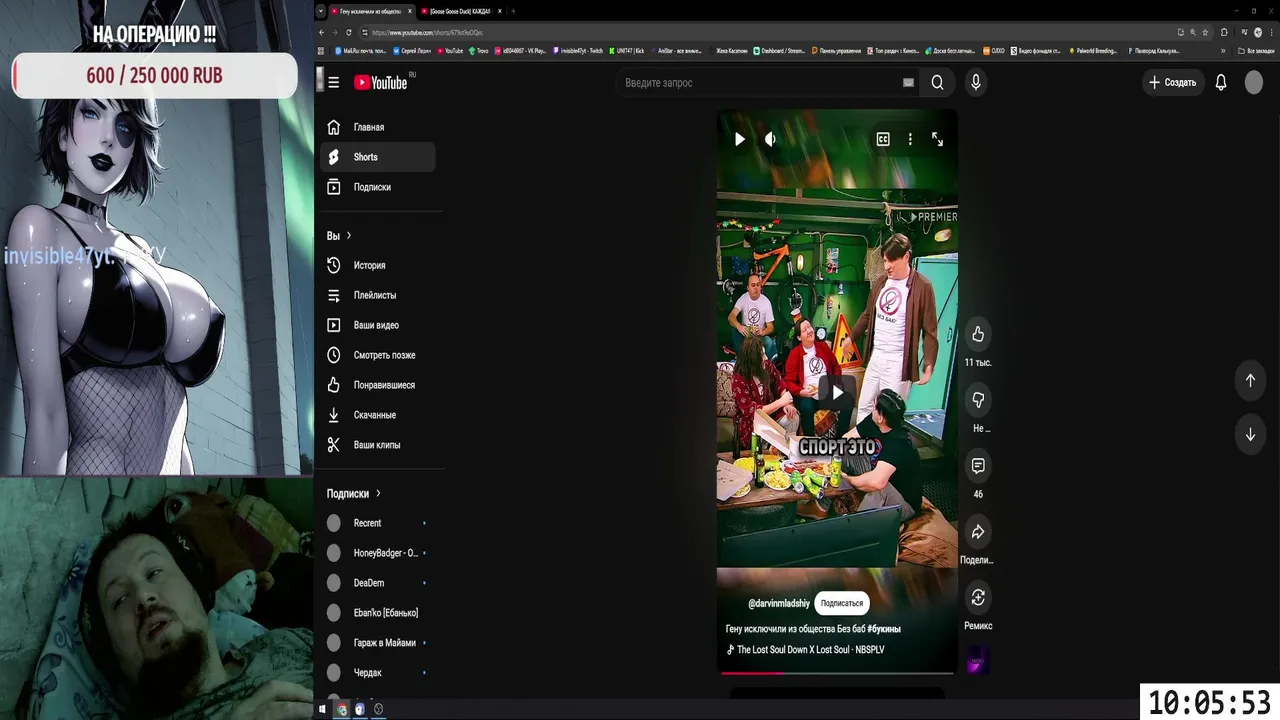
Task: Dislike the Short with thumbs down
Action: tap(978, 400)
